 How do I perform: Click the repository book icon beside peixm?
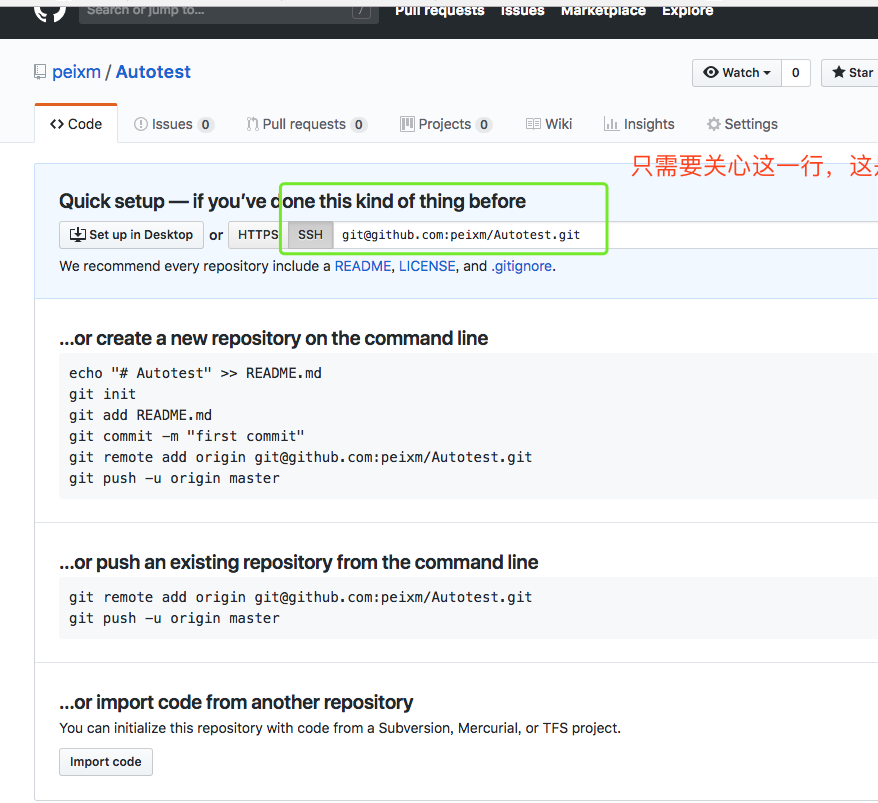[40, 72]
